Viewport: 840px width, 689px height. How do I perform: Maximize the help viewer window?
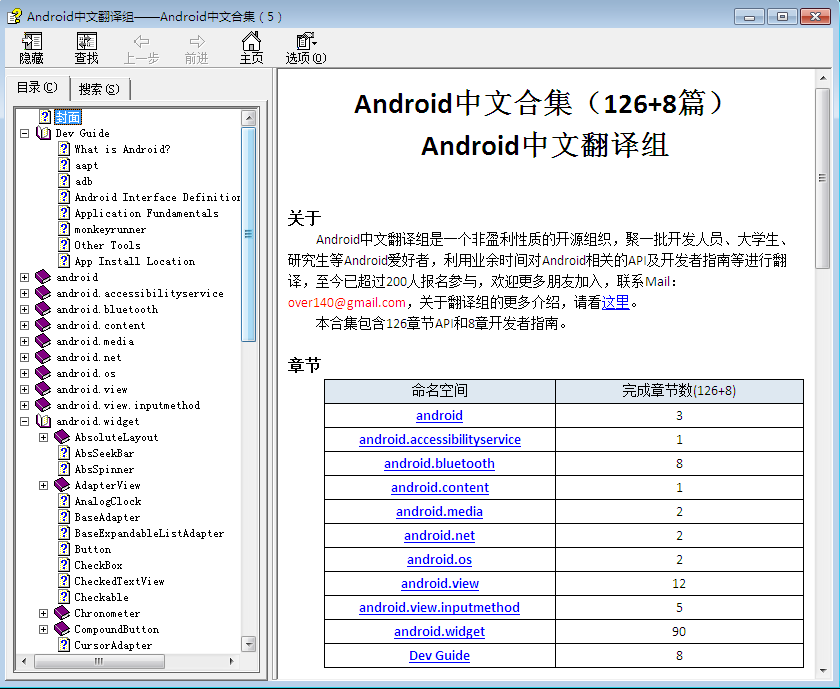point(782,17)
